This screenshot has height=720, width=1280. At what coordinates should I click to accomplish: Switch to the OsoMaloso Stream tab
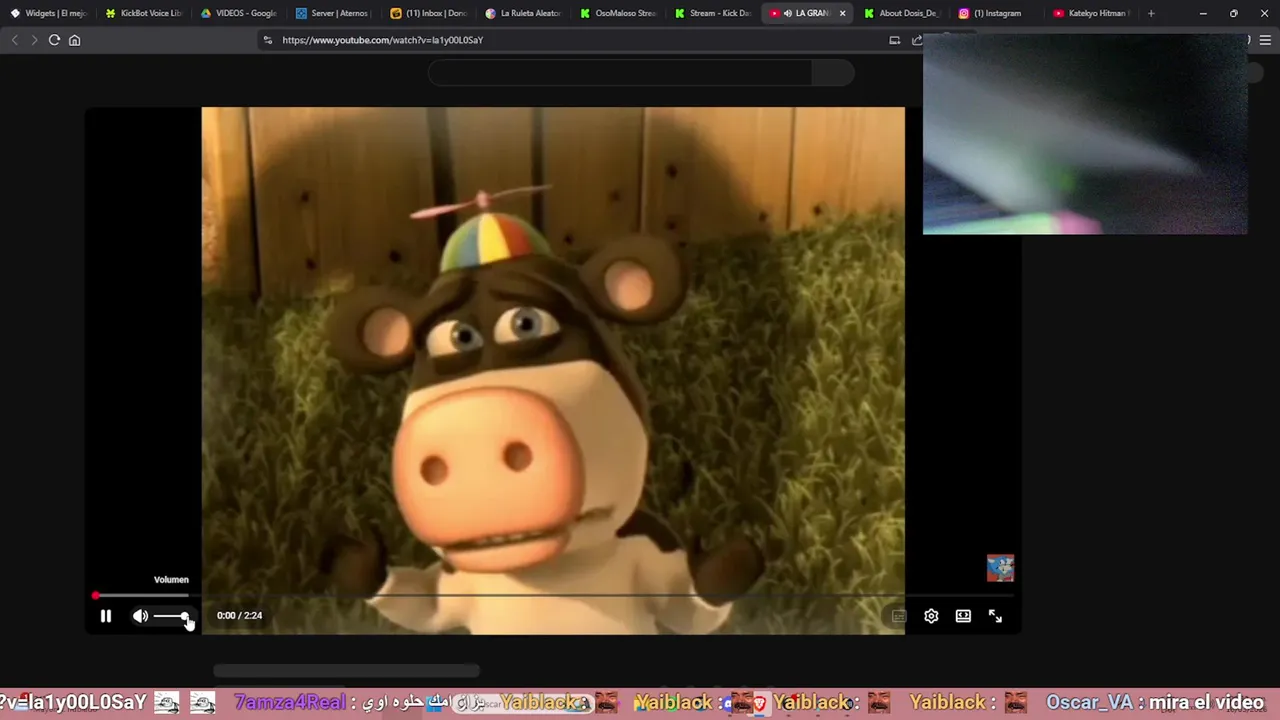(619, 13)
